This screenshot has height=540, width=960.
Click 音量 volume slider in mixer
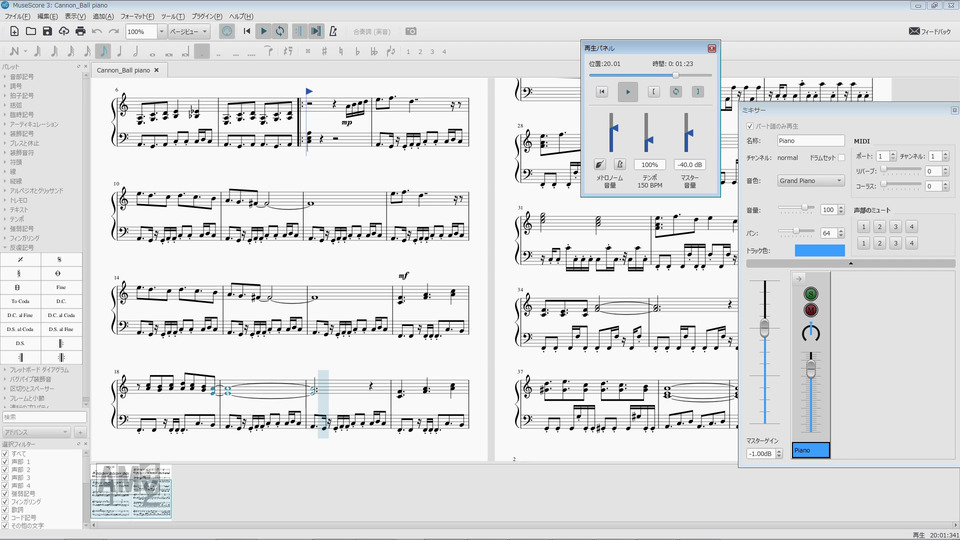pyautogui.click(x=796, y=208)
